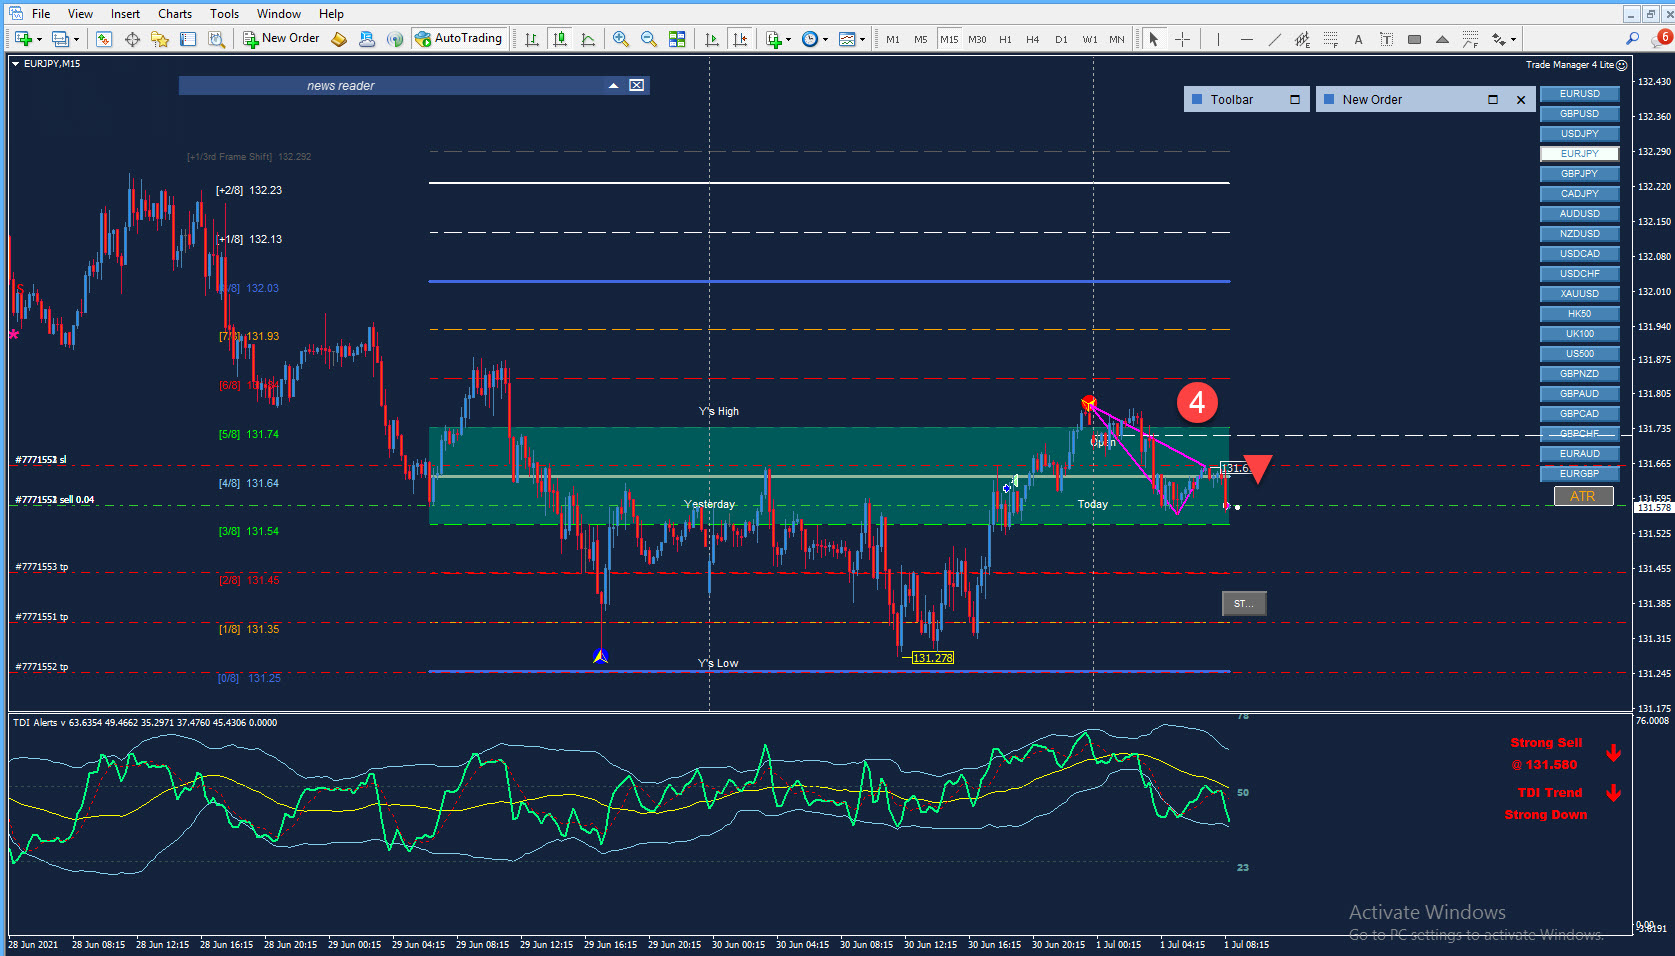Tile chart windows icon
The height and width of the screenshot is (956, 1675).
click(677, 39)
